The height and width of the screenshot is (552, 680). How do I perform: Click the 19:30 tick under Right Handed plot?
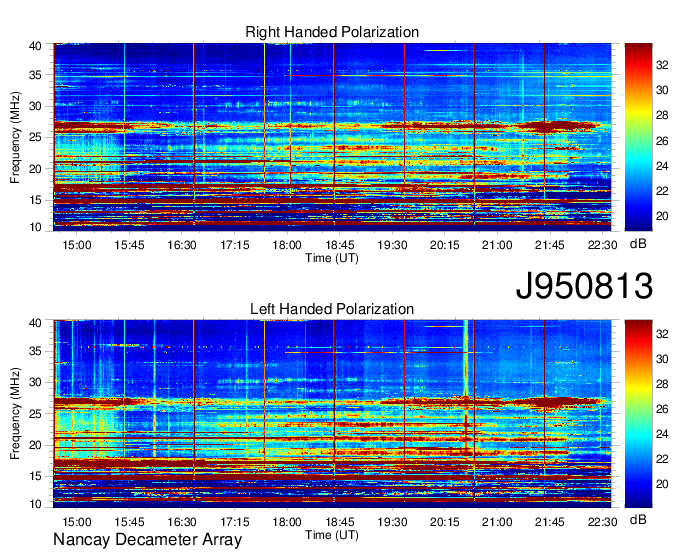pos(392,245)
